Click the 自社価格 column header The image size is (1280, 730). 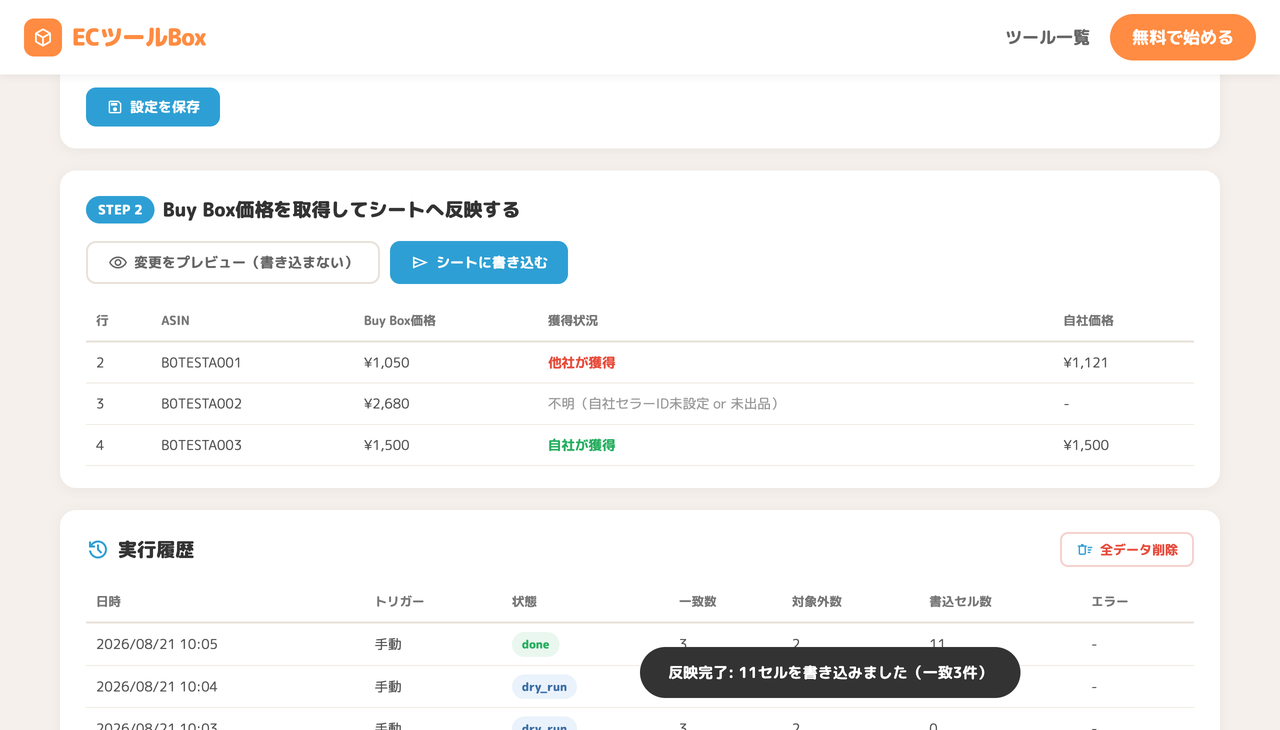[1089, 321]
